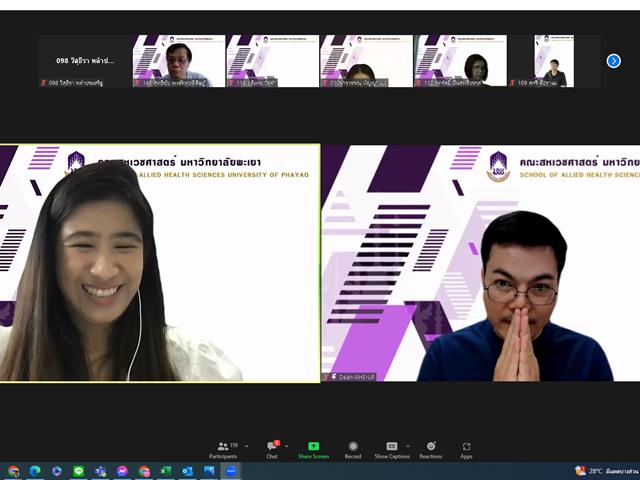This screenshot has width=640, height=480.
Task: Open Messenger from the taskbar
Action: 122,471
